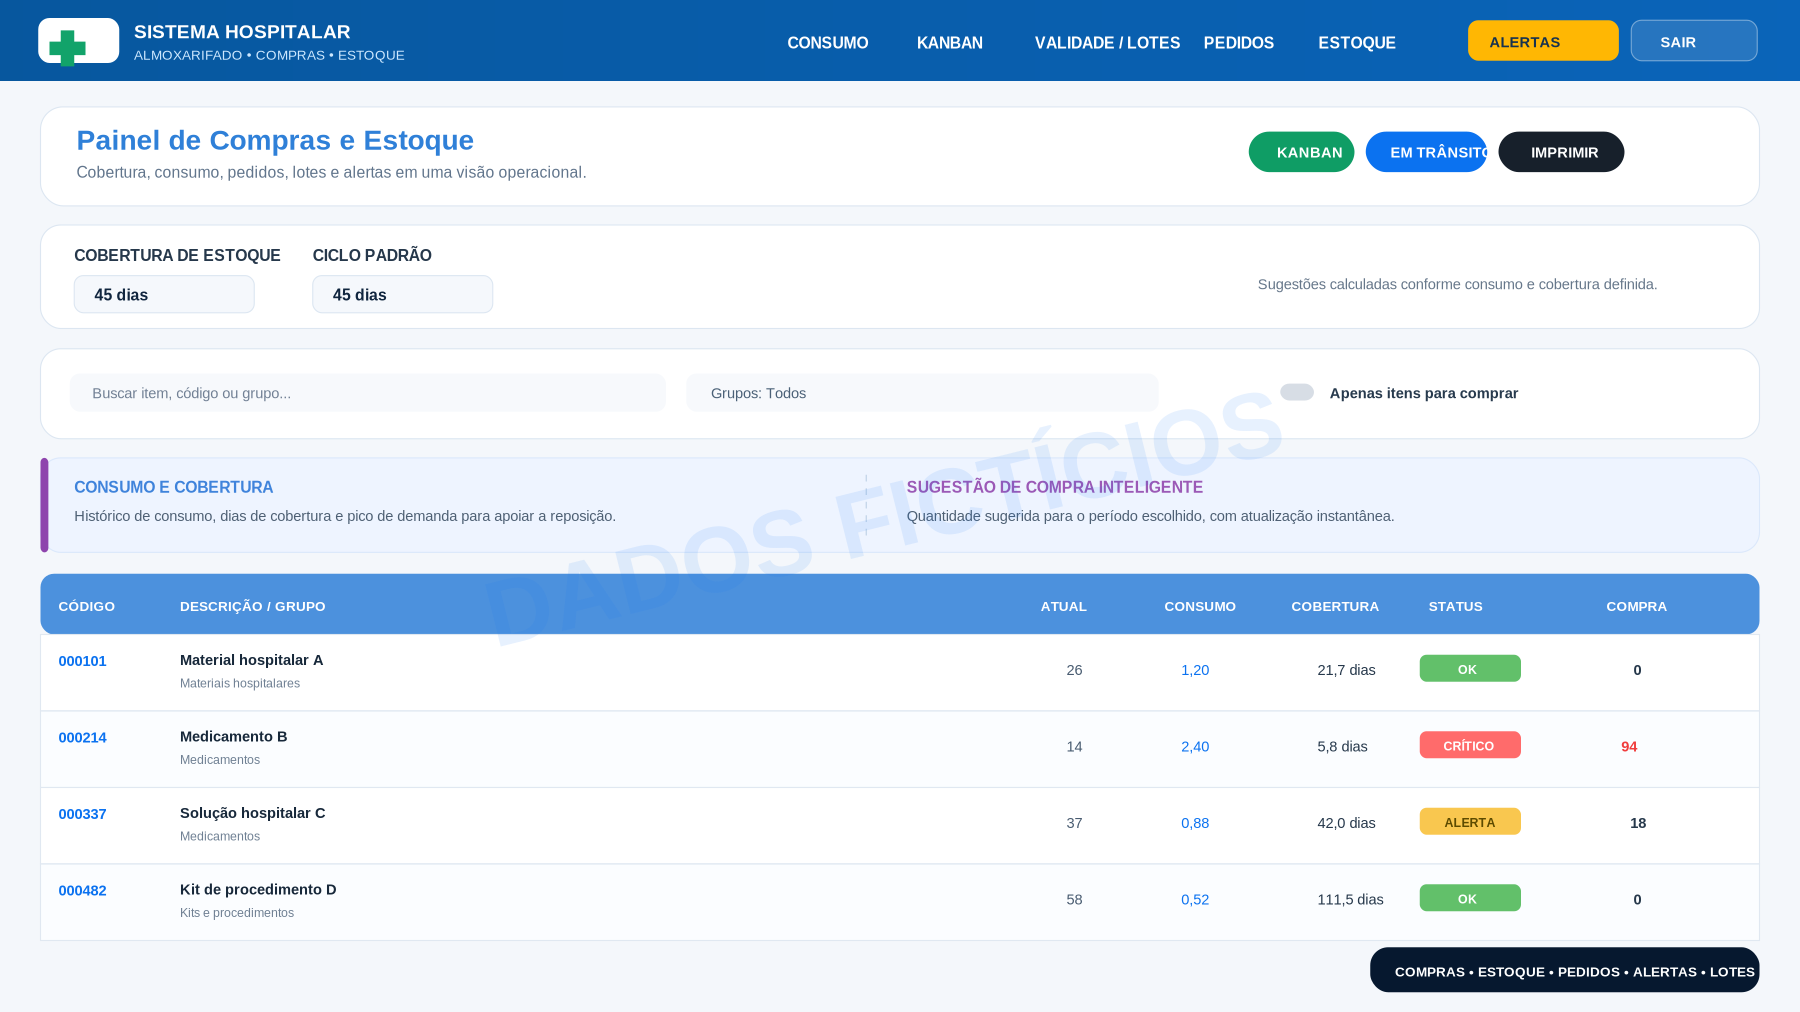Select the 'Medicamento B' item name

pyautogui.click(x=234, y=737)
